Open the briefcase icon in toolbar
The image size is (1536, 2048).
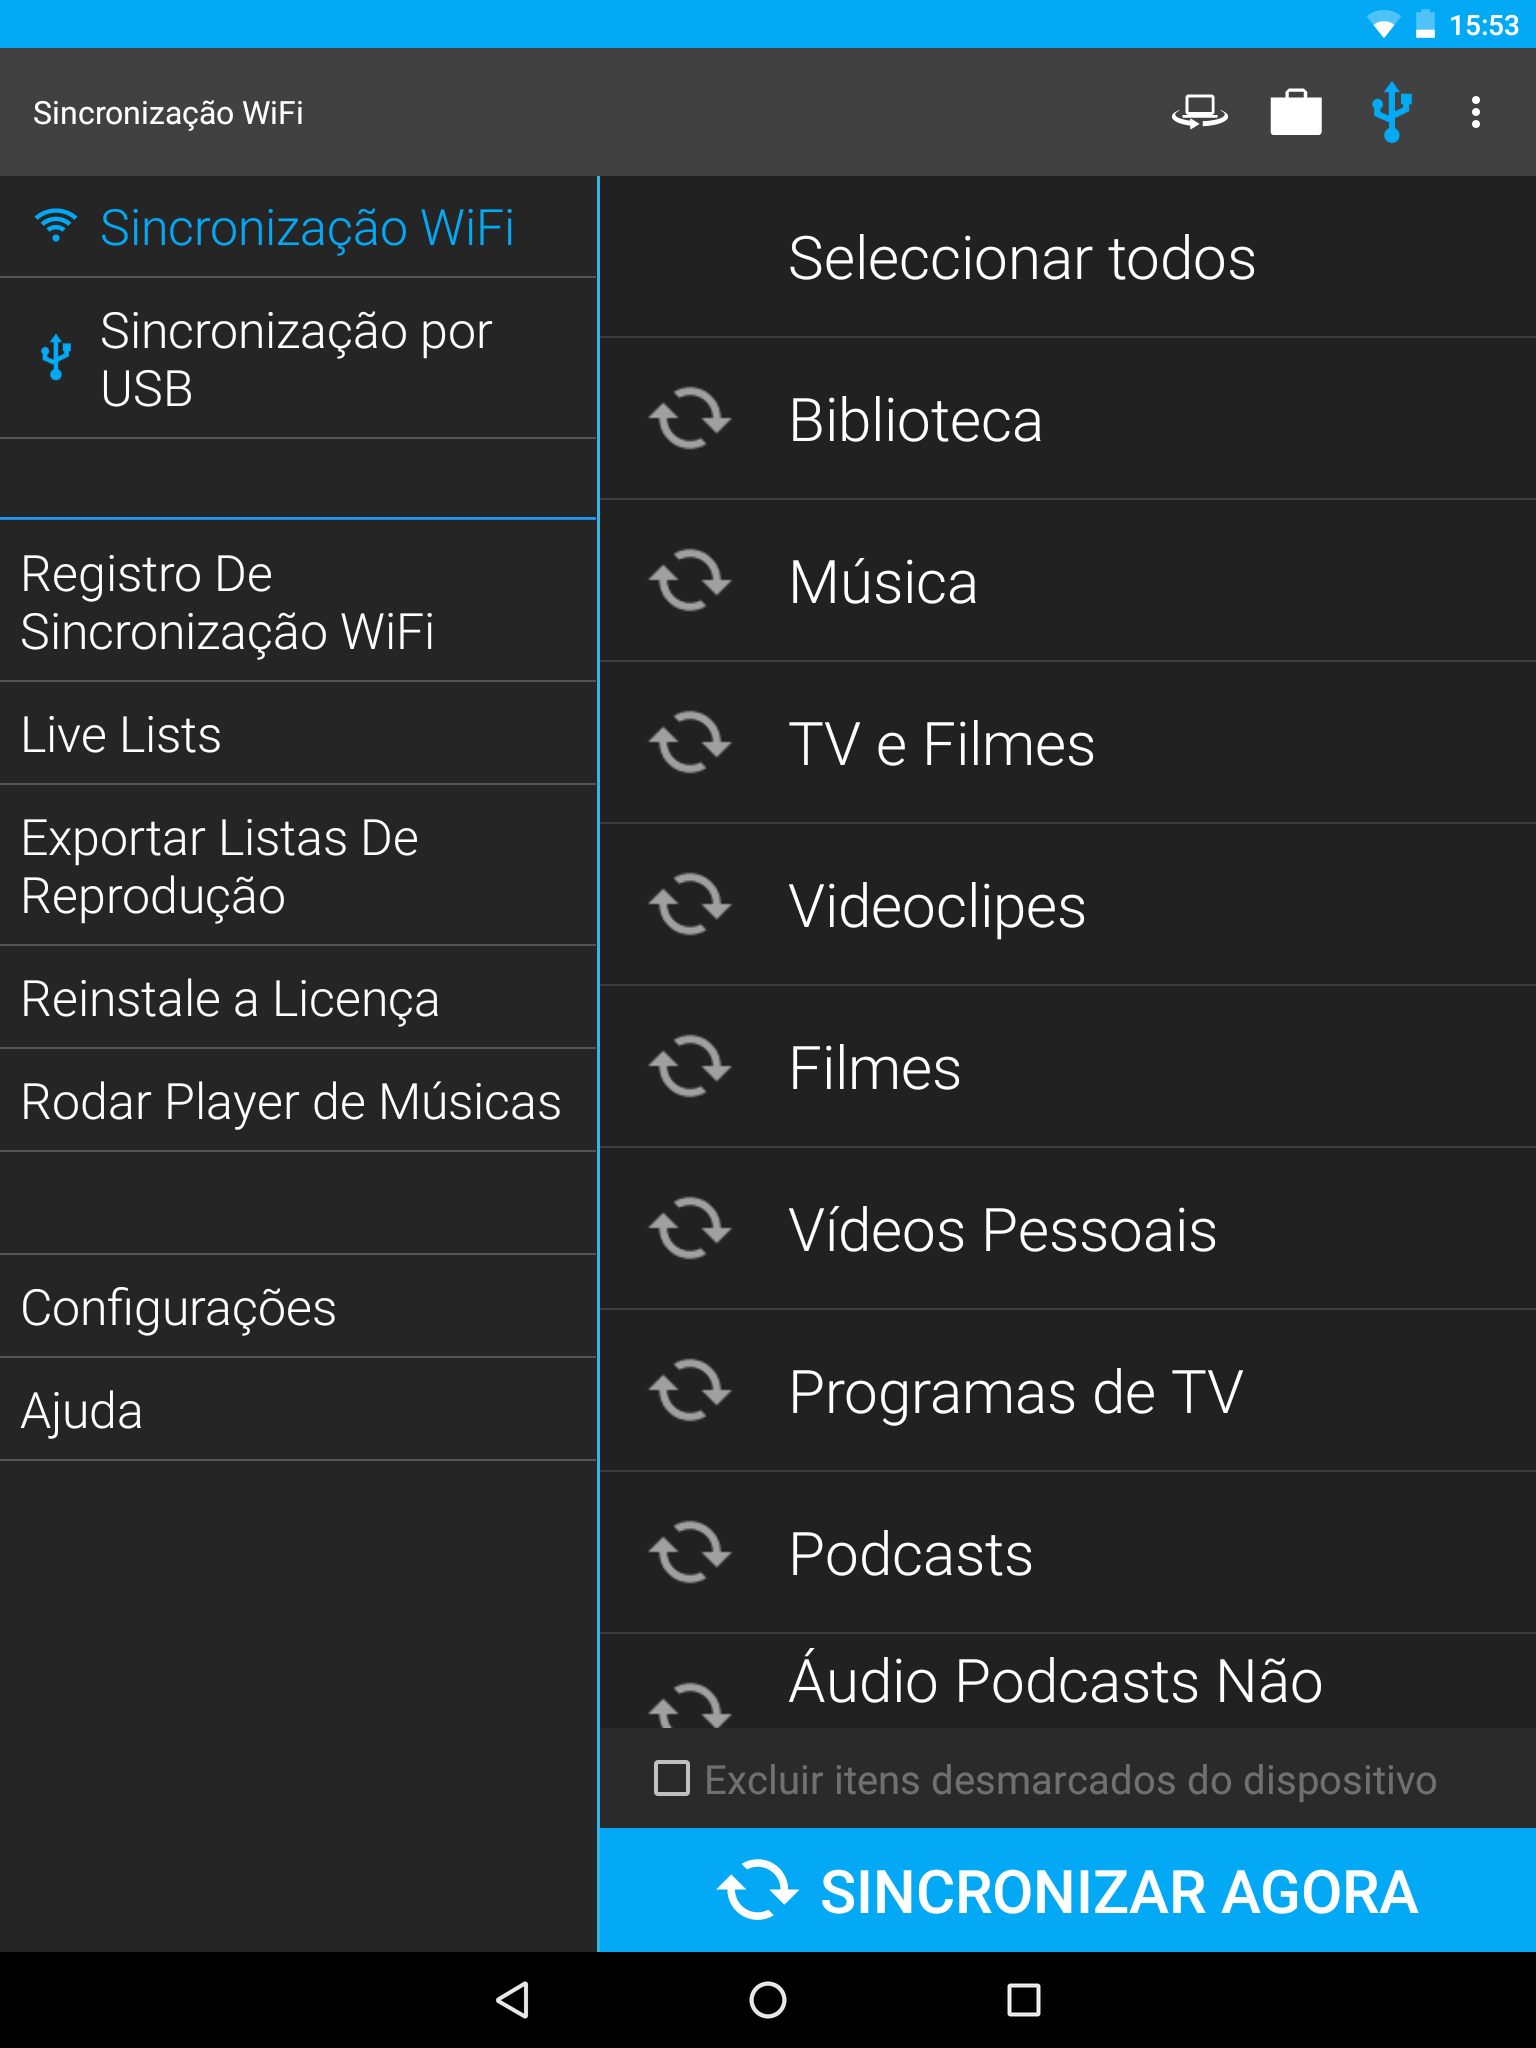(x=1296, y=112)
